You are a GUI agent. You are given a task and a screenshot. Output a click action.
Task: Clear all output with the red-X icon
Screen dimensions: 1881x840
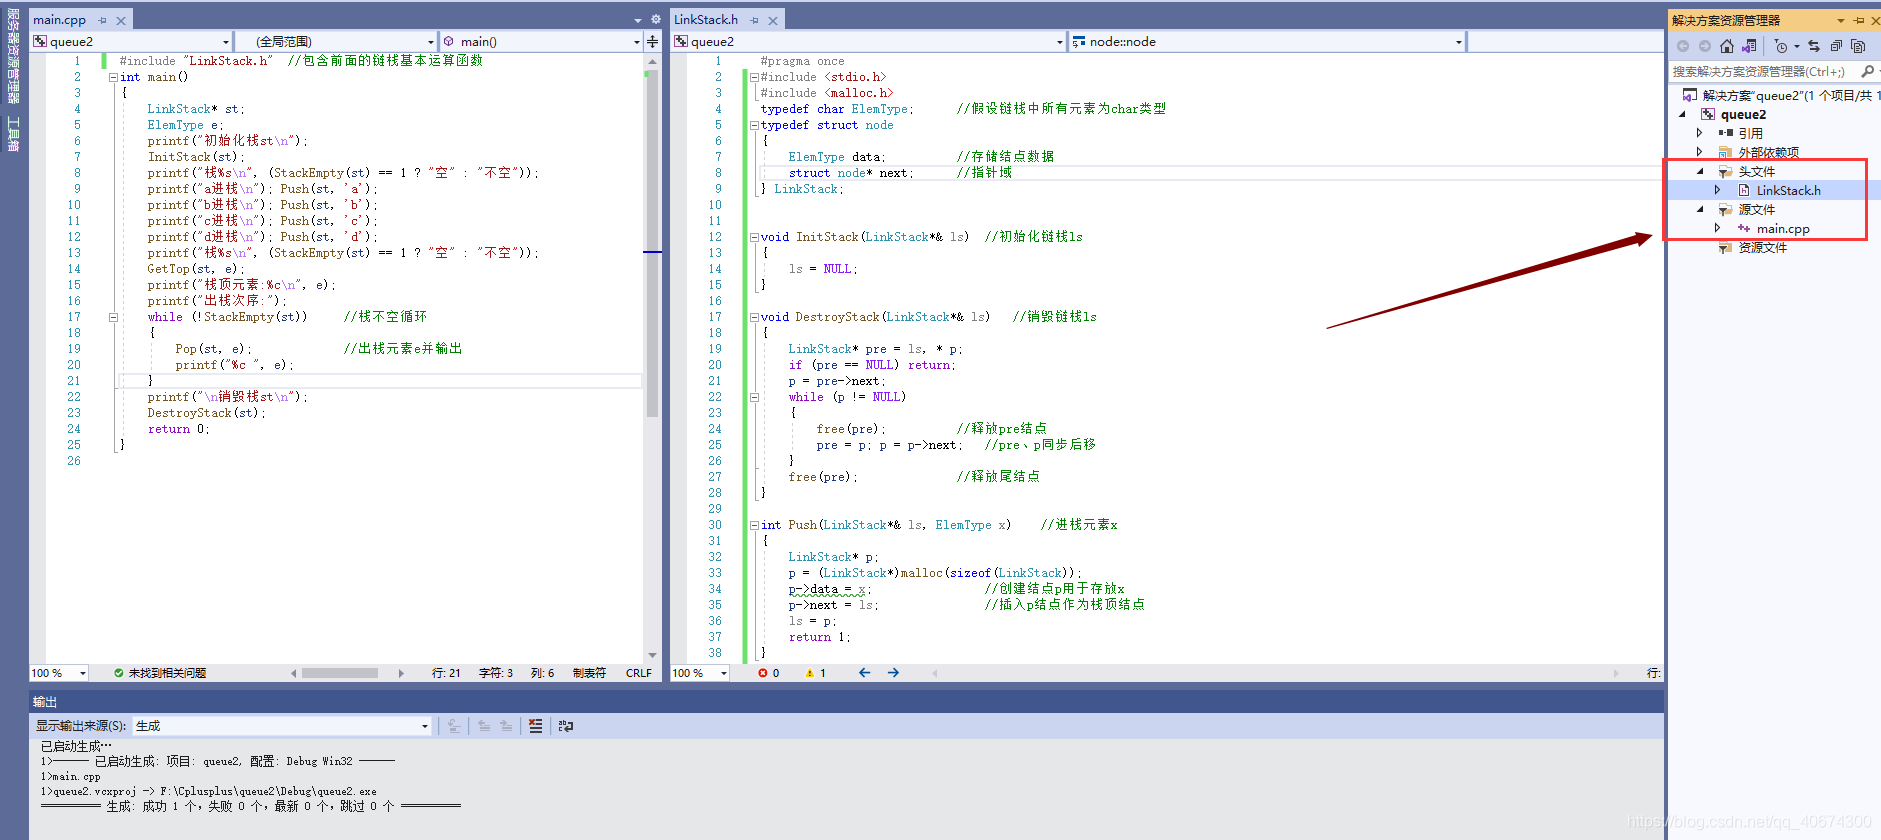tap(536, 726)
